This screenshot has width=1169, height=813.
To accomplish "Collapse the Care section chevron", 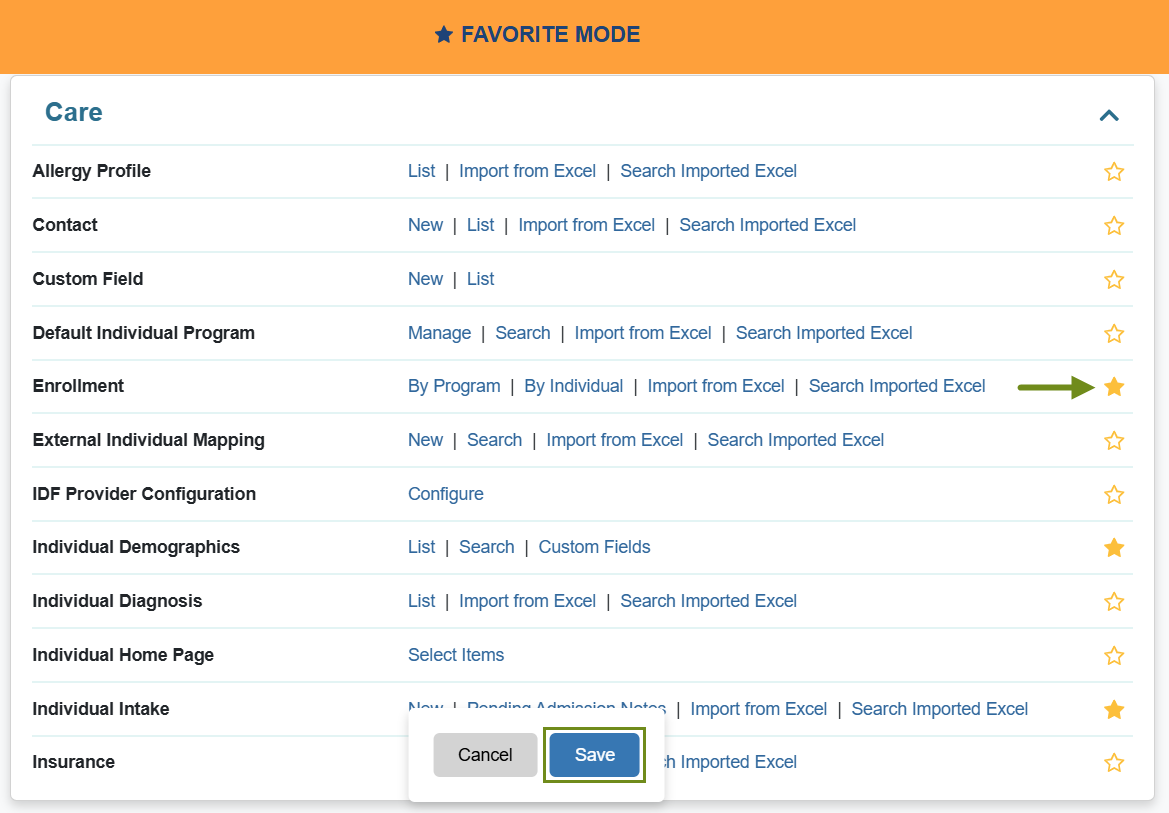I will click(x=1108, y=115).
